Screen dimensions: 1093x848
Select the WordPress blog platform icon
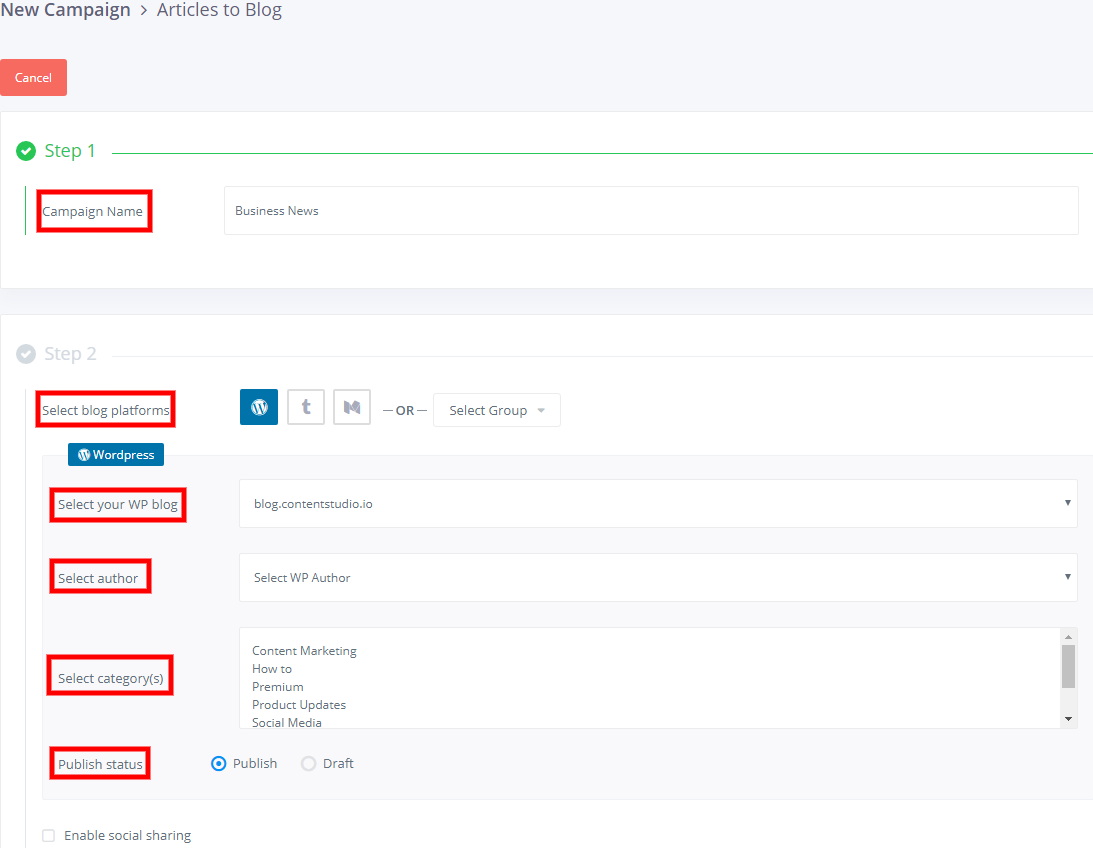[x=259, y=407]
